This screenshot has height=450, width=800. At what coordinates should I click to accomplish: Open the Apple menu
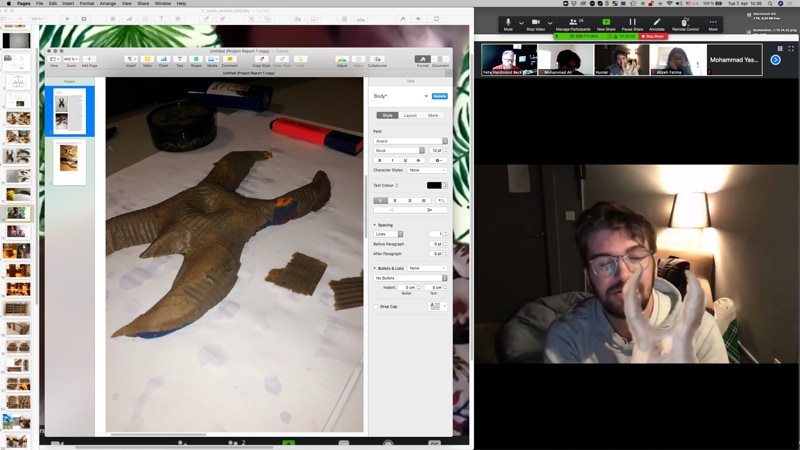click(x=8, y=3)
